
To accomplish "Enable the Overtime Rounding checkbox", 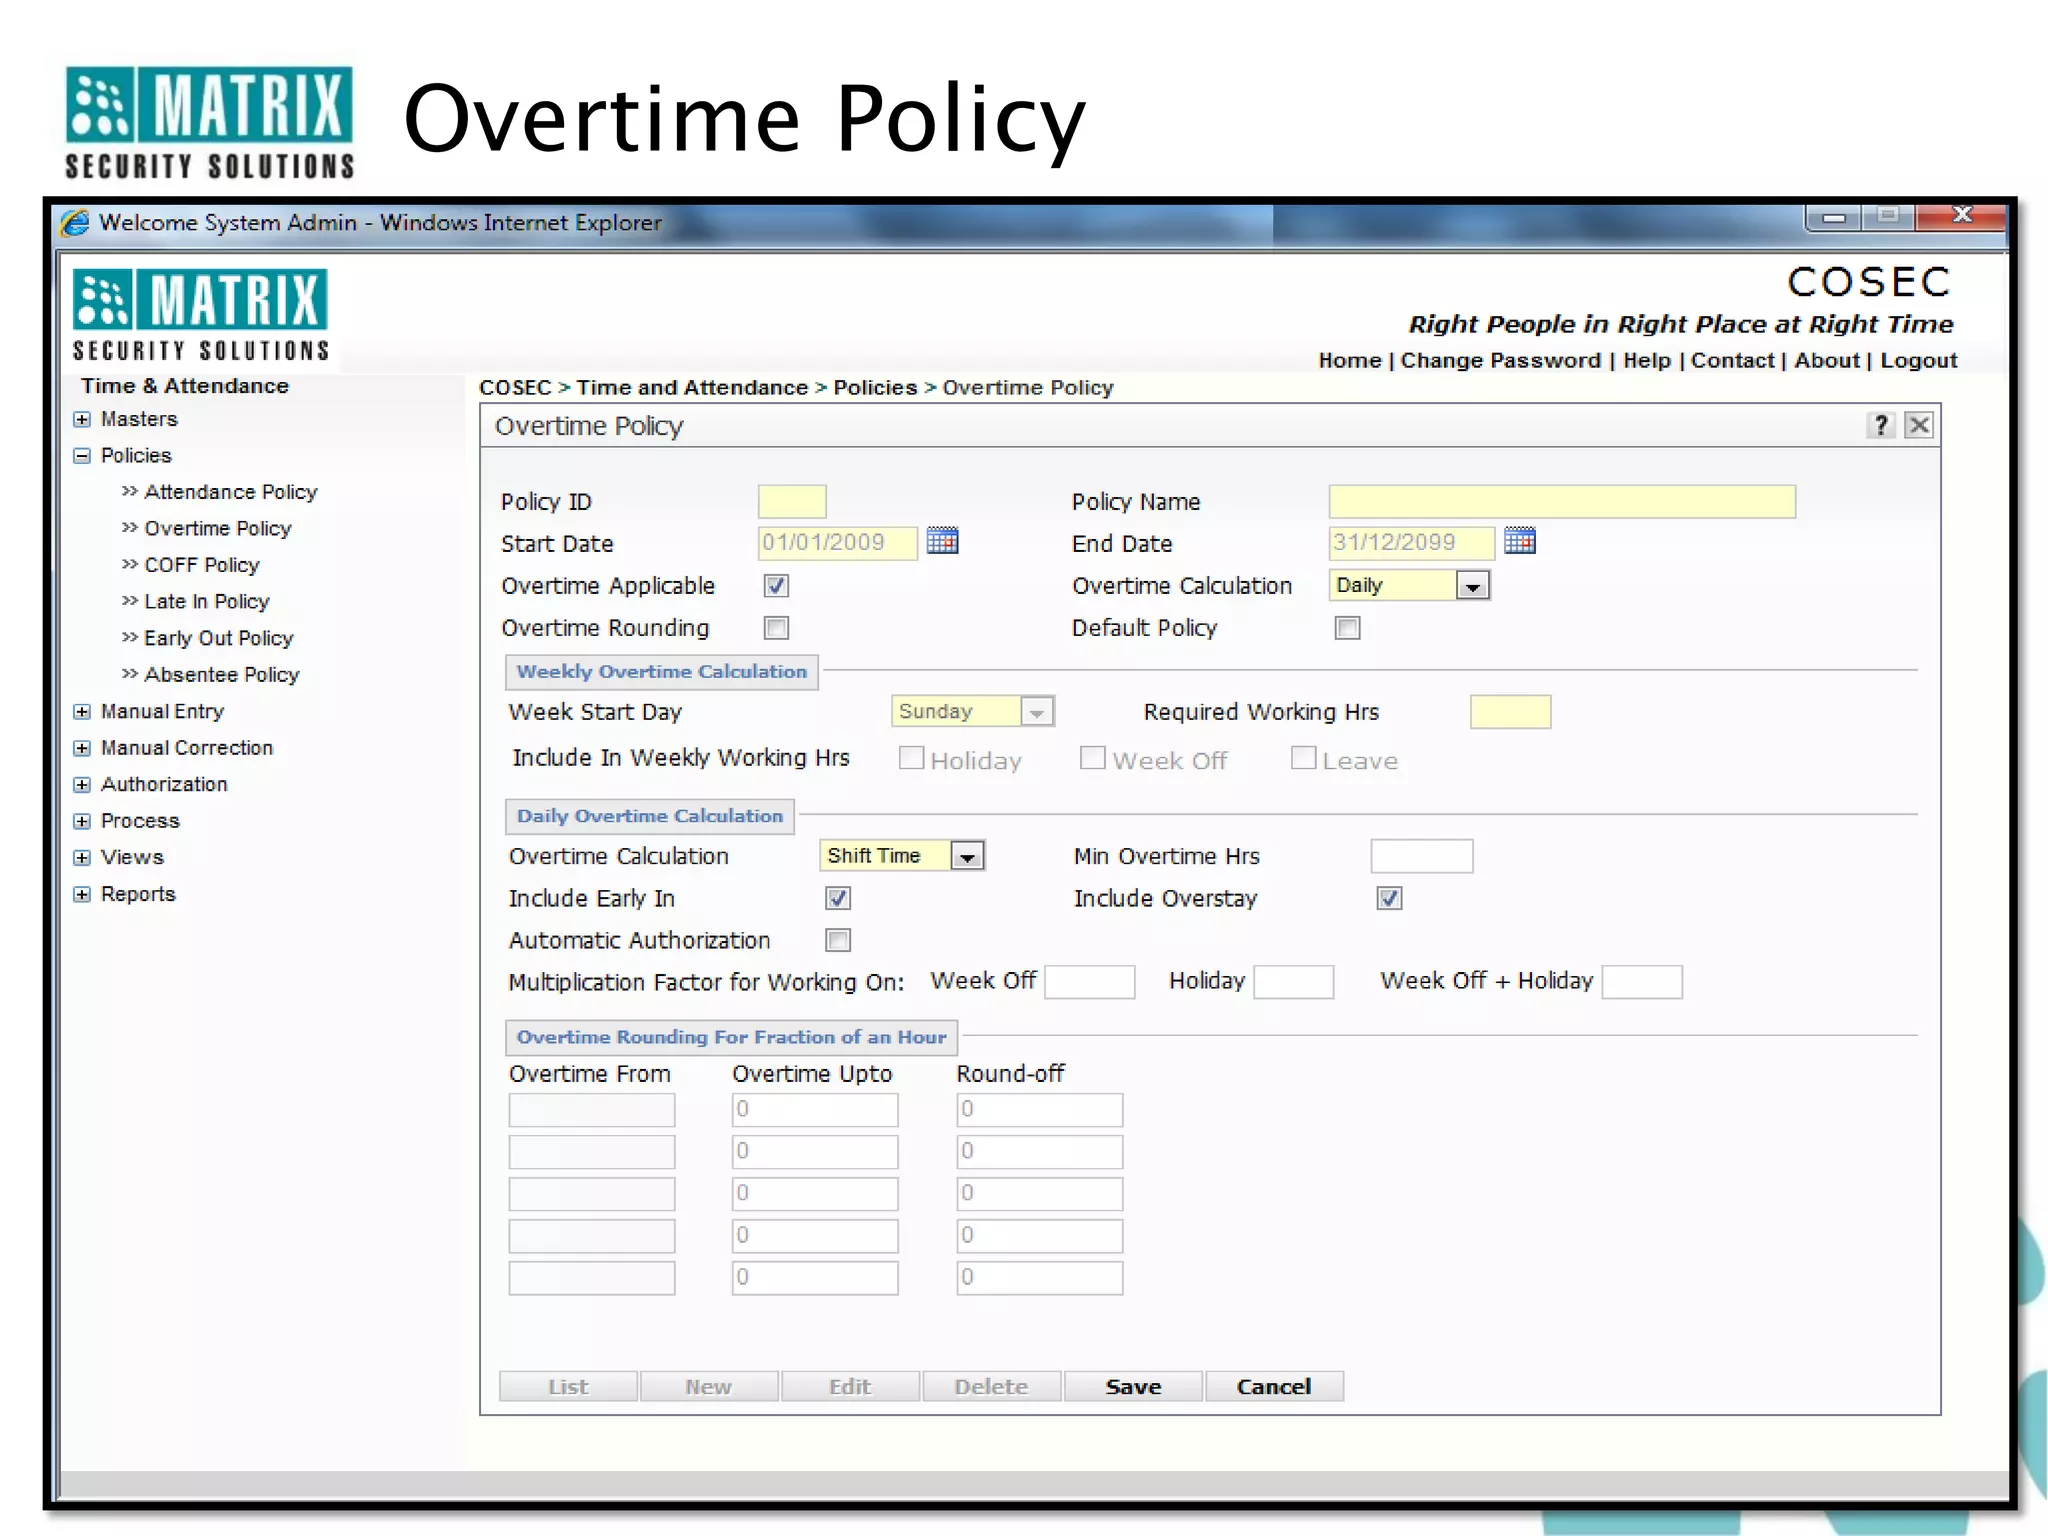I will (x=776, y=628).
